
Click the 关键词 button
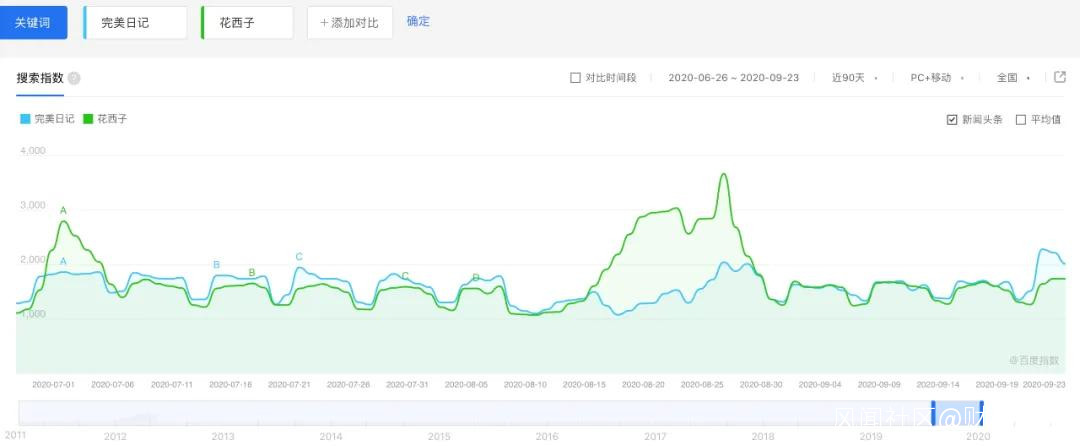(33, 23)
